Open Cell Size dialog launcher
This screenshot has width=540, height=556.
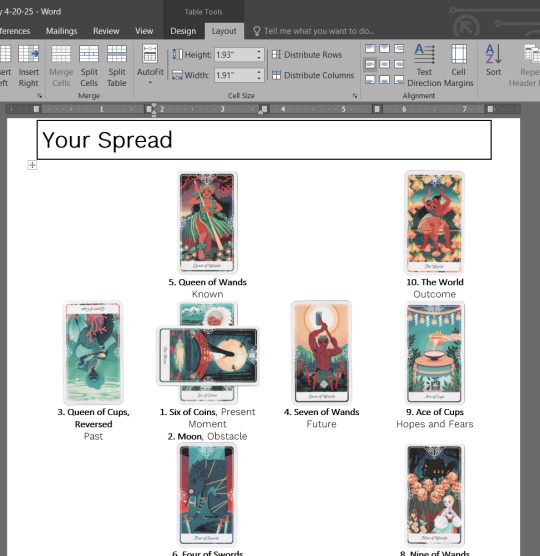[x=355, y=96]
